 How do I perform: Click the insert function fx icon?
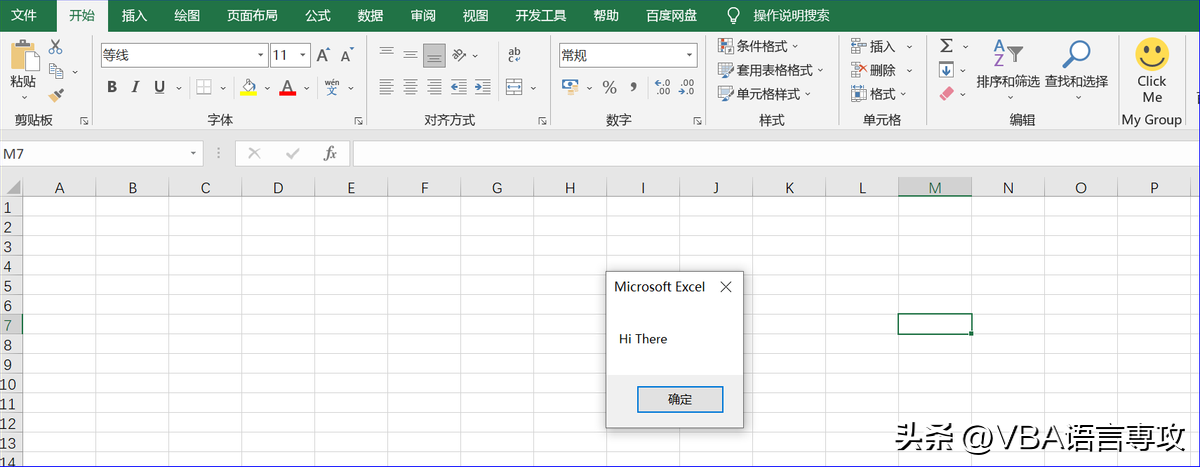330,153
